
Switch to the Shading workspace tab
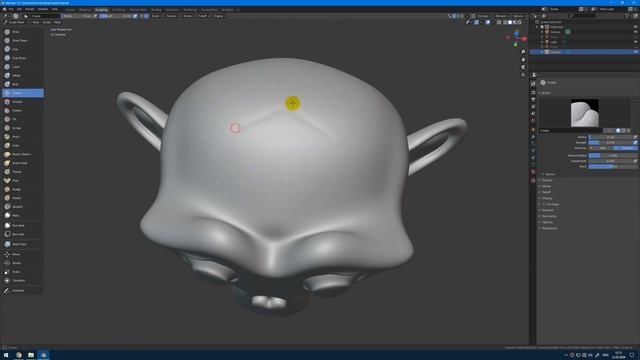(x=156, y=9)
